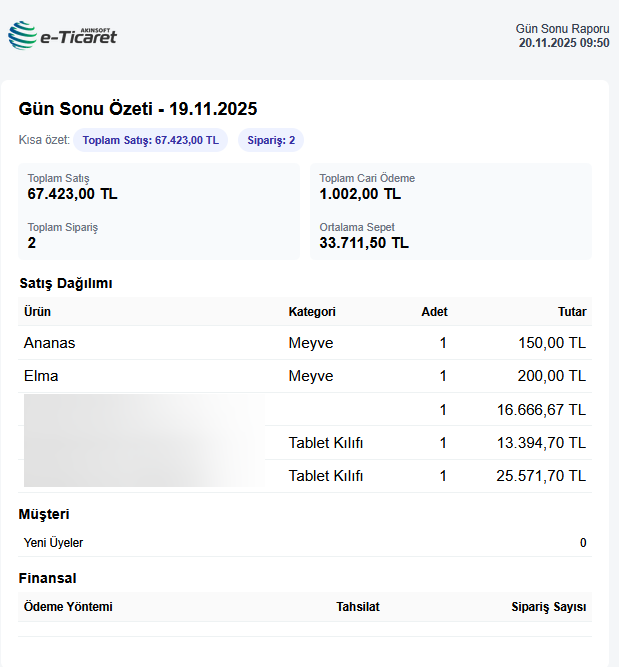
Task: Click the "Gün Sonu Özeti - 19.11.2025" title
Action: click(138, 109)
